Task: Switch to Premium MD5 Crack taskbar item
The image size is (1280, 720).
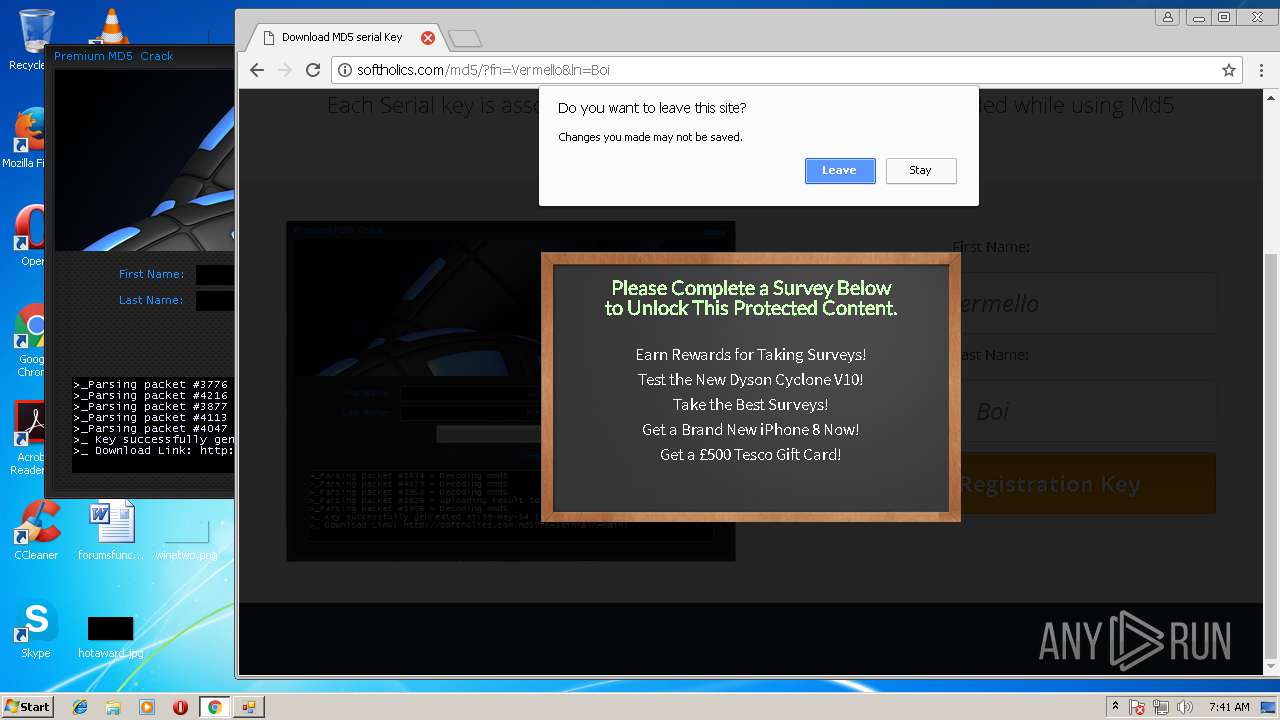Action: (248, 707)
